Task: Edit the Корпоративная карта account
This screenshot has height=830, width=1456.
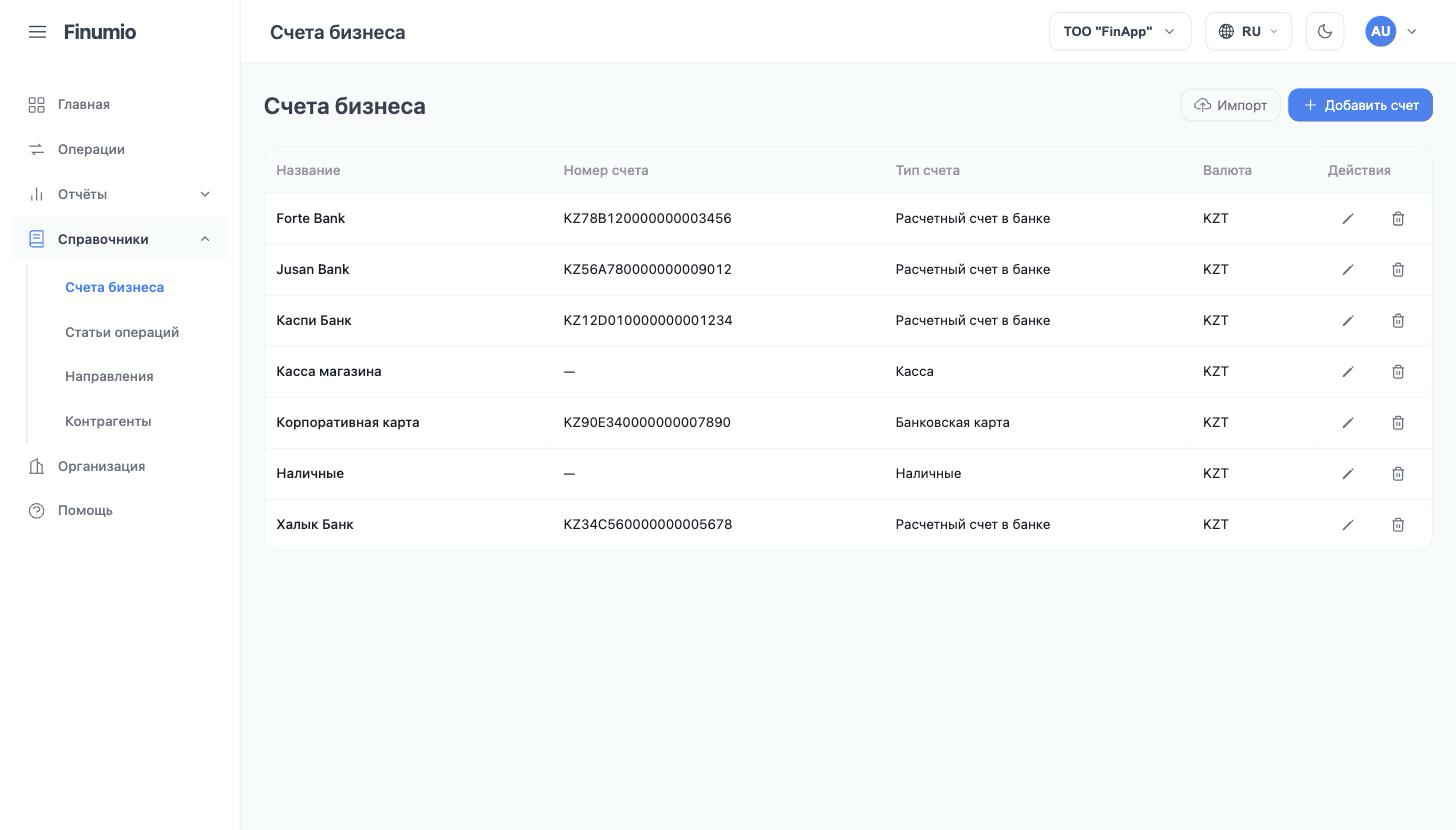Action: tap(1348, 423)
